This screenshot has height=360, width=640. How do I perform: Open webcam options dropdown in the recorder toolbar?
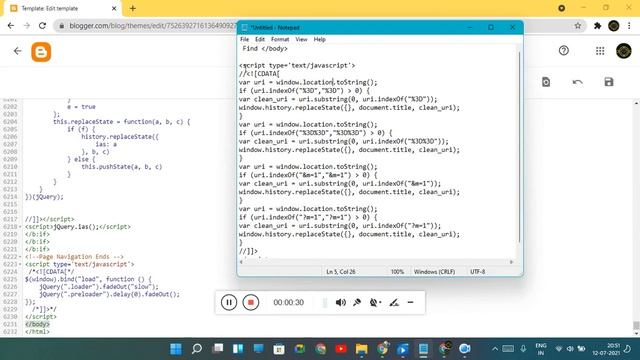pos(375,302)
